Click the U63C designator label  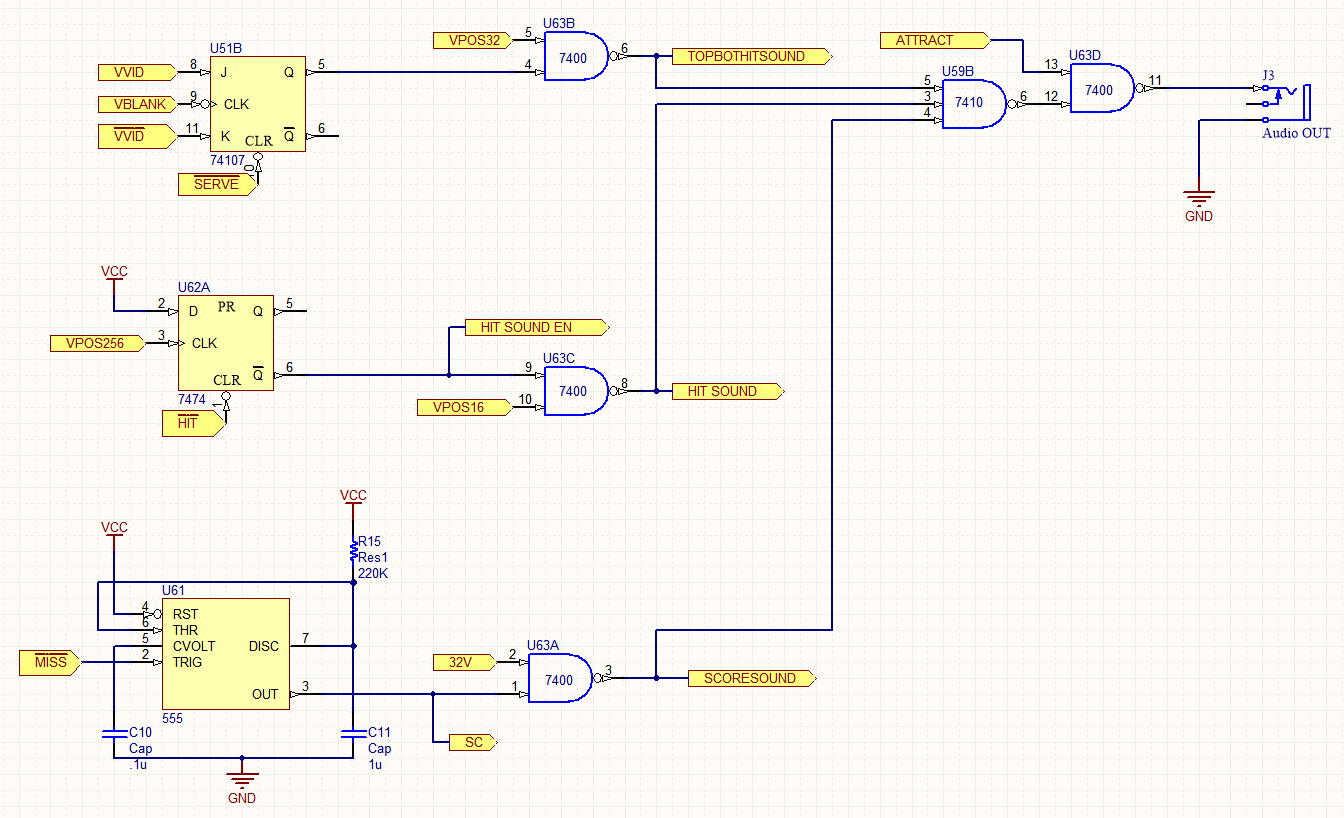click(x=560, y=358)
